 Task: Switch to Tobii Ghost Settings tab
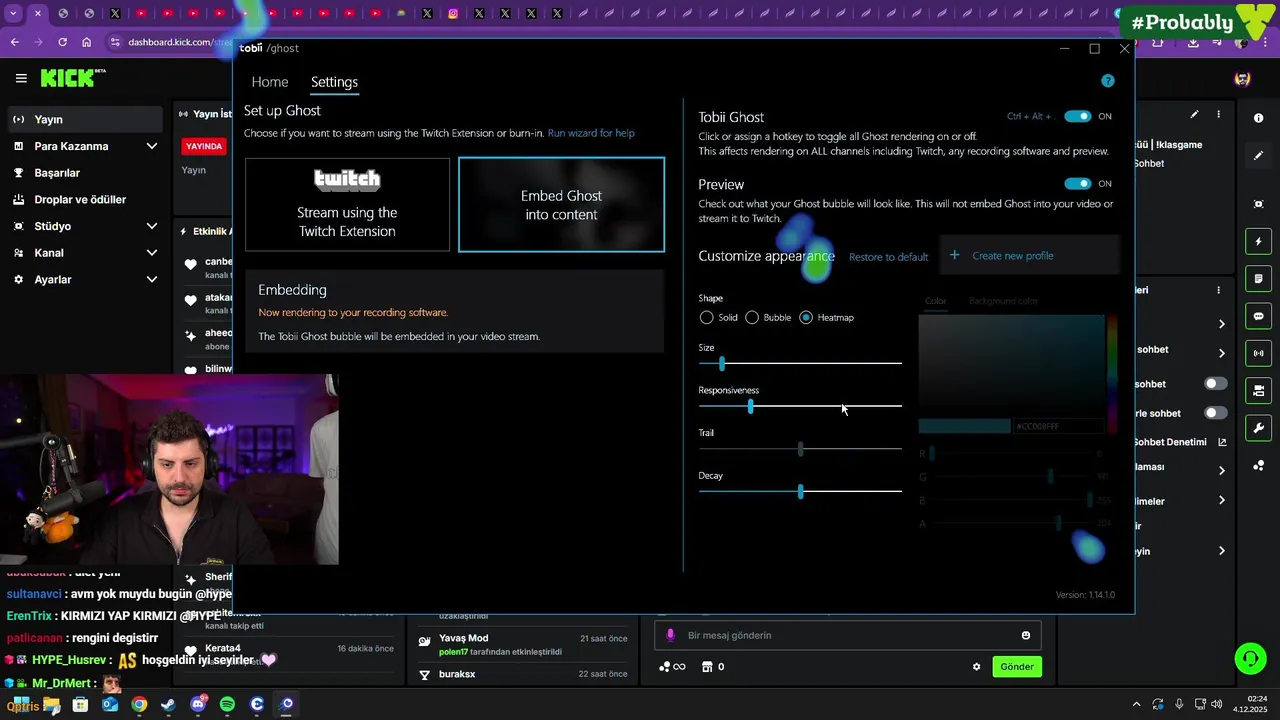[x=334, y=82]
